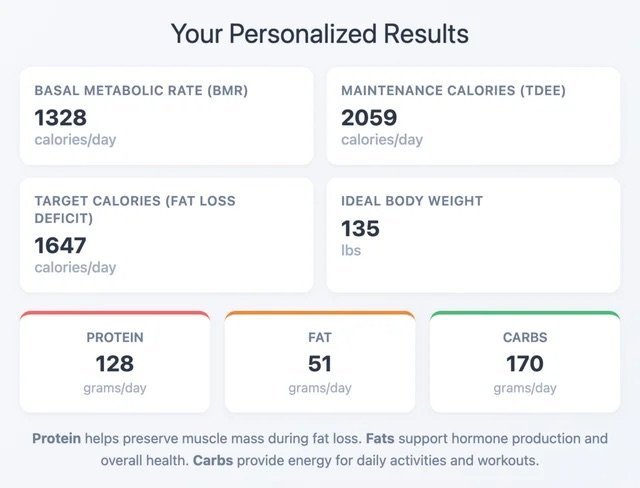640x488 pixels.
Task: Click the Your Personalized Results heading
Action: (319, 34)
